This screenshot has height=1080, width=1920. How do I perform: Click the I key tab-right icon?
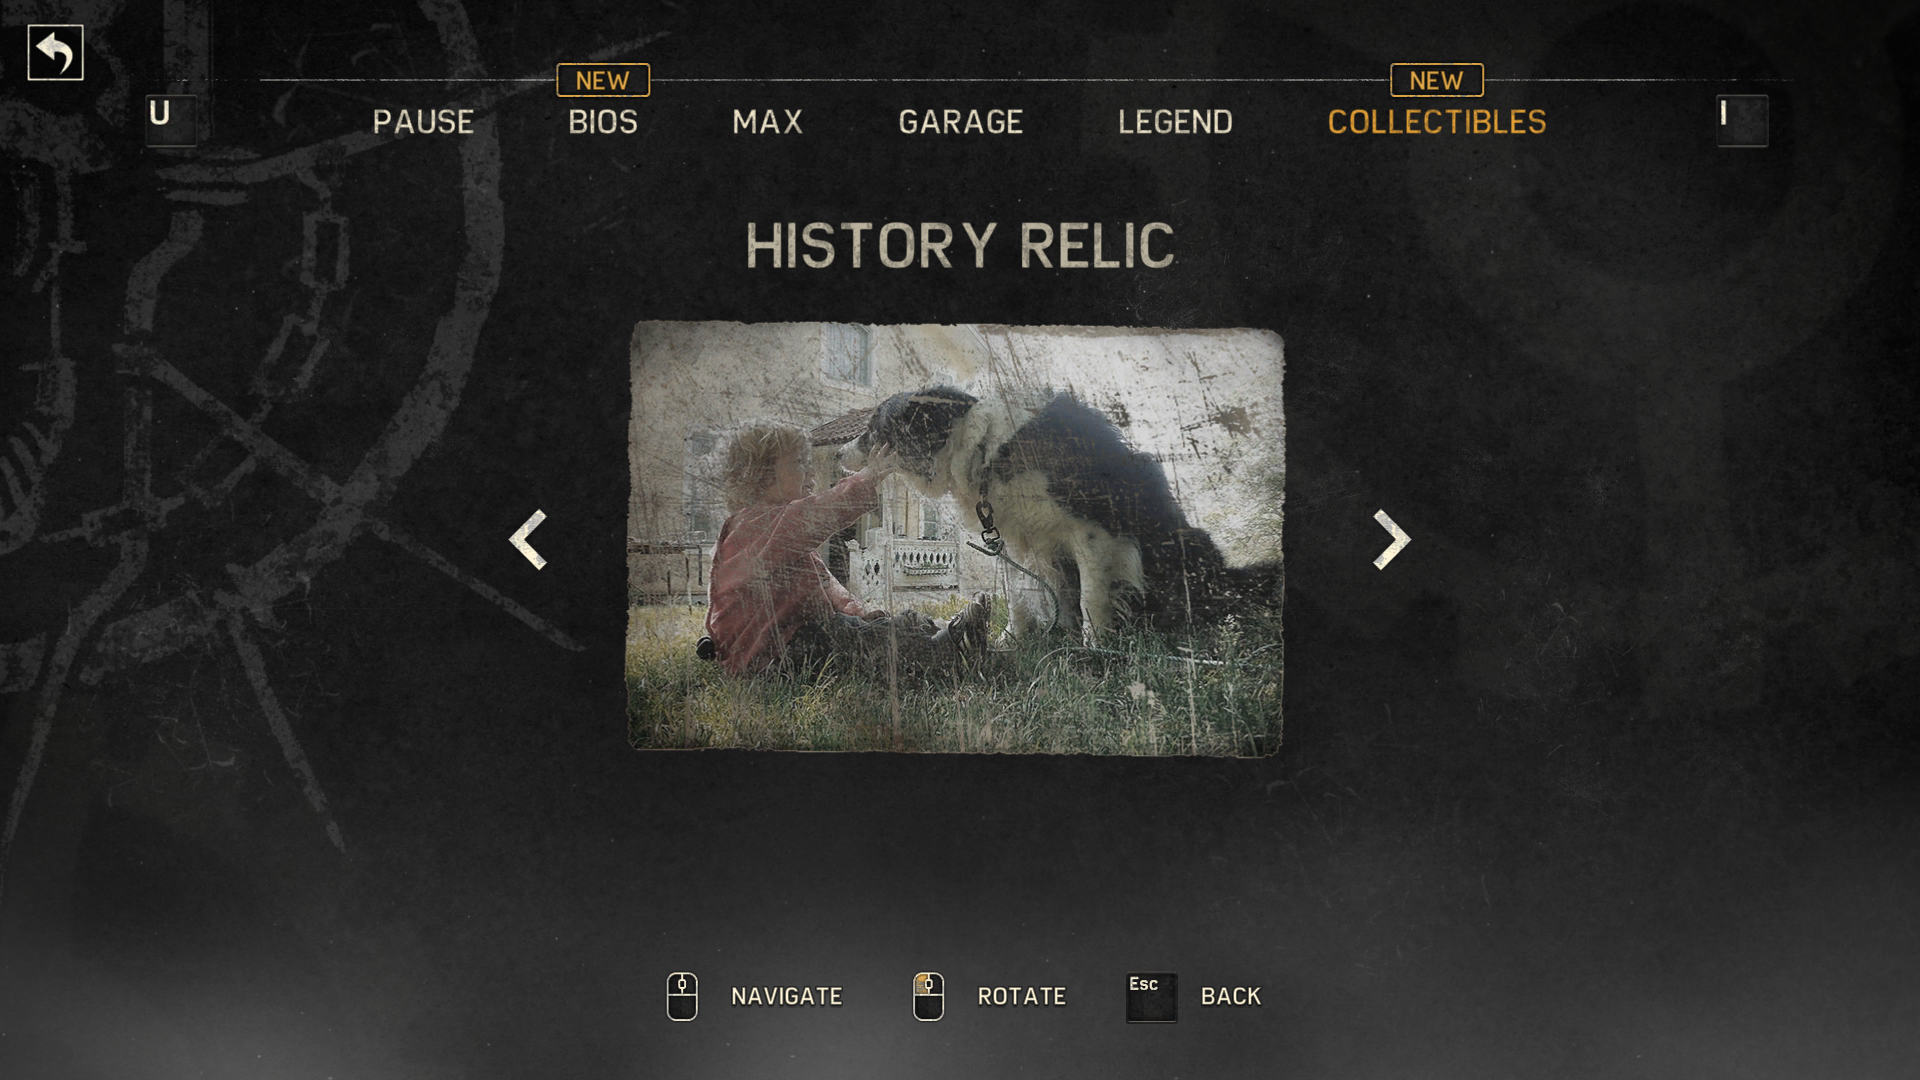(1742, 120)
